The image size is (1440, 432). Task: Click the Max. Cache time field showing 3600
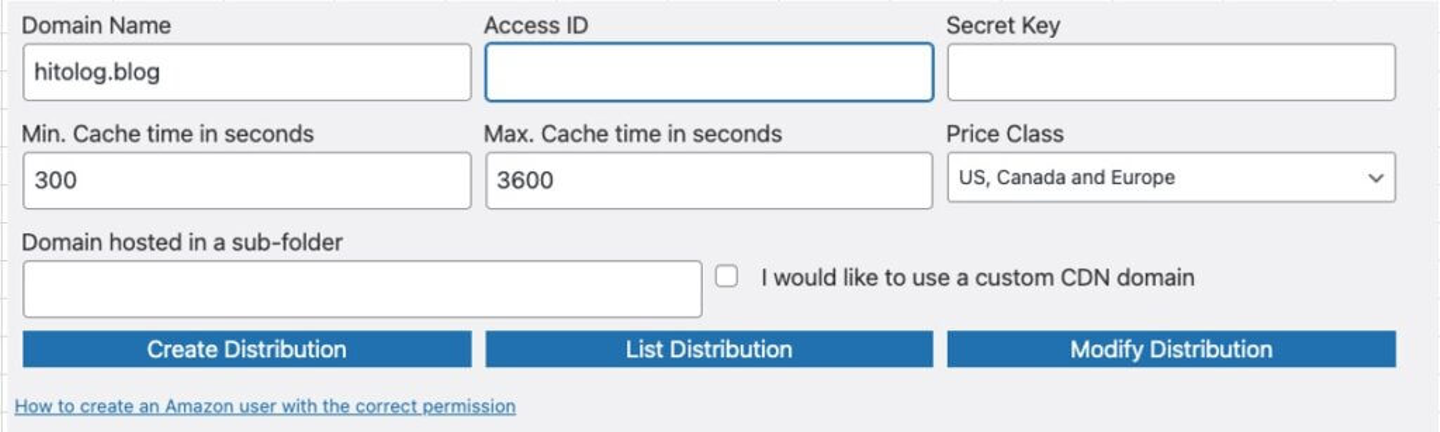[x=709, y=181]
